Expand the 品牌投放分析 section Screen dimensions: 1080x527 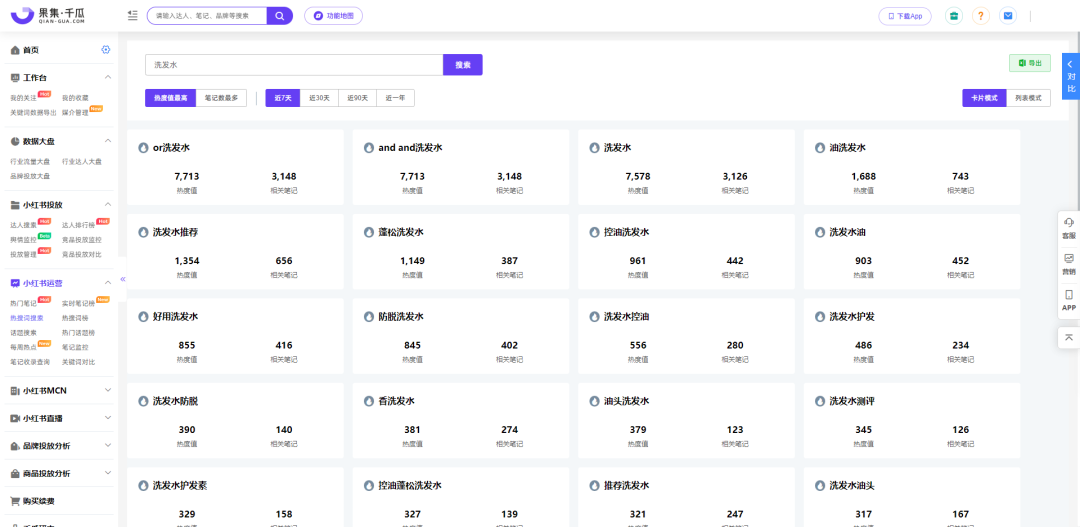pos(107,445)
